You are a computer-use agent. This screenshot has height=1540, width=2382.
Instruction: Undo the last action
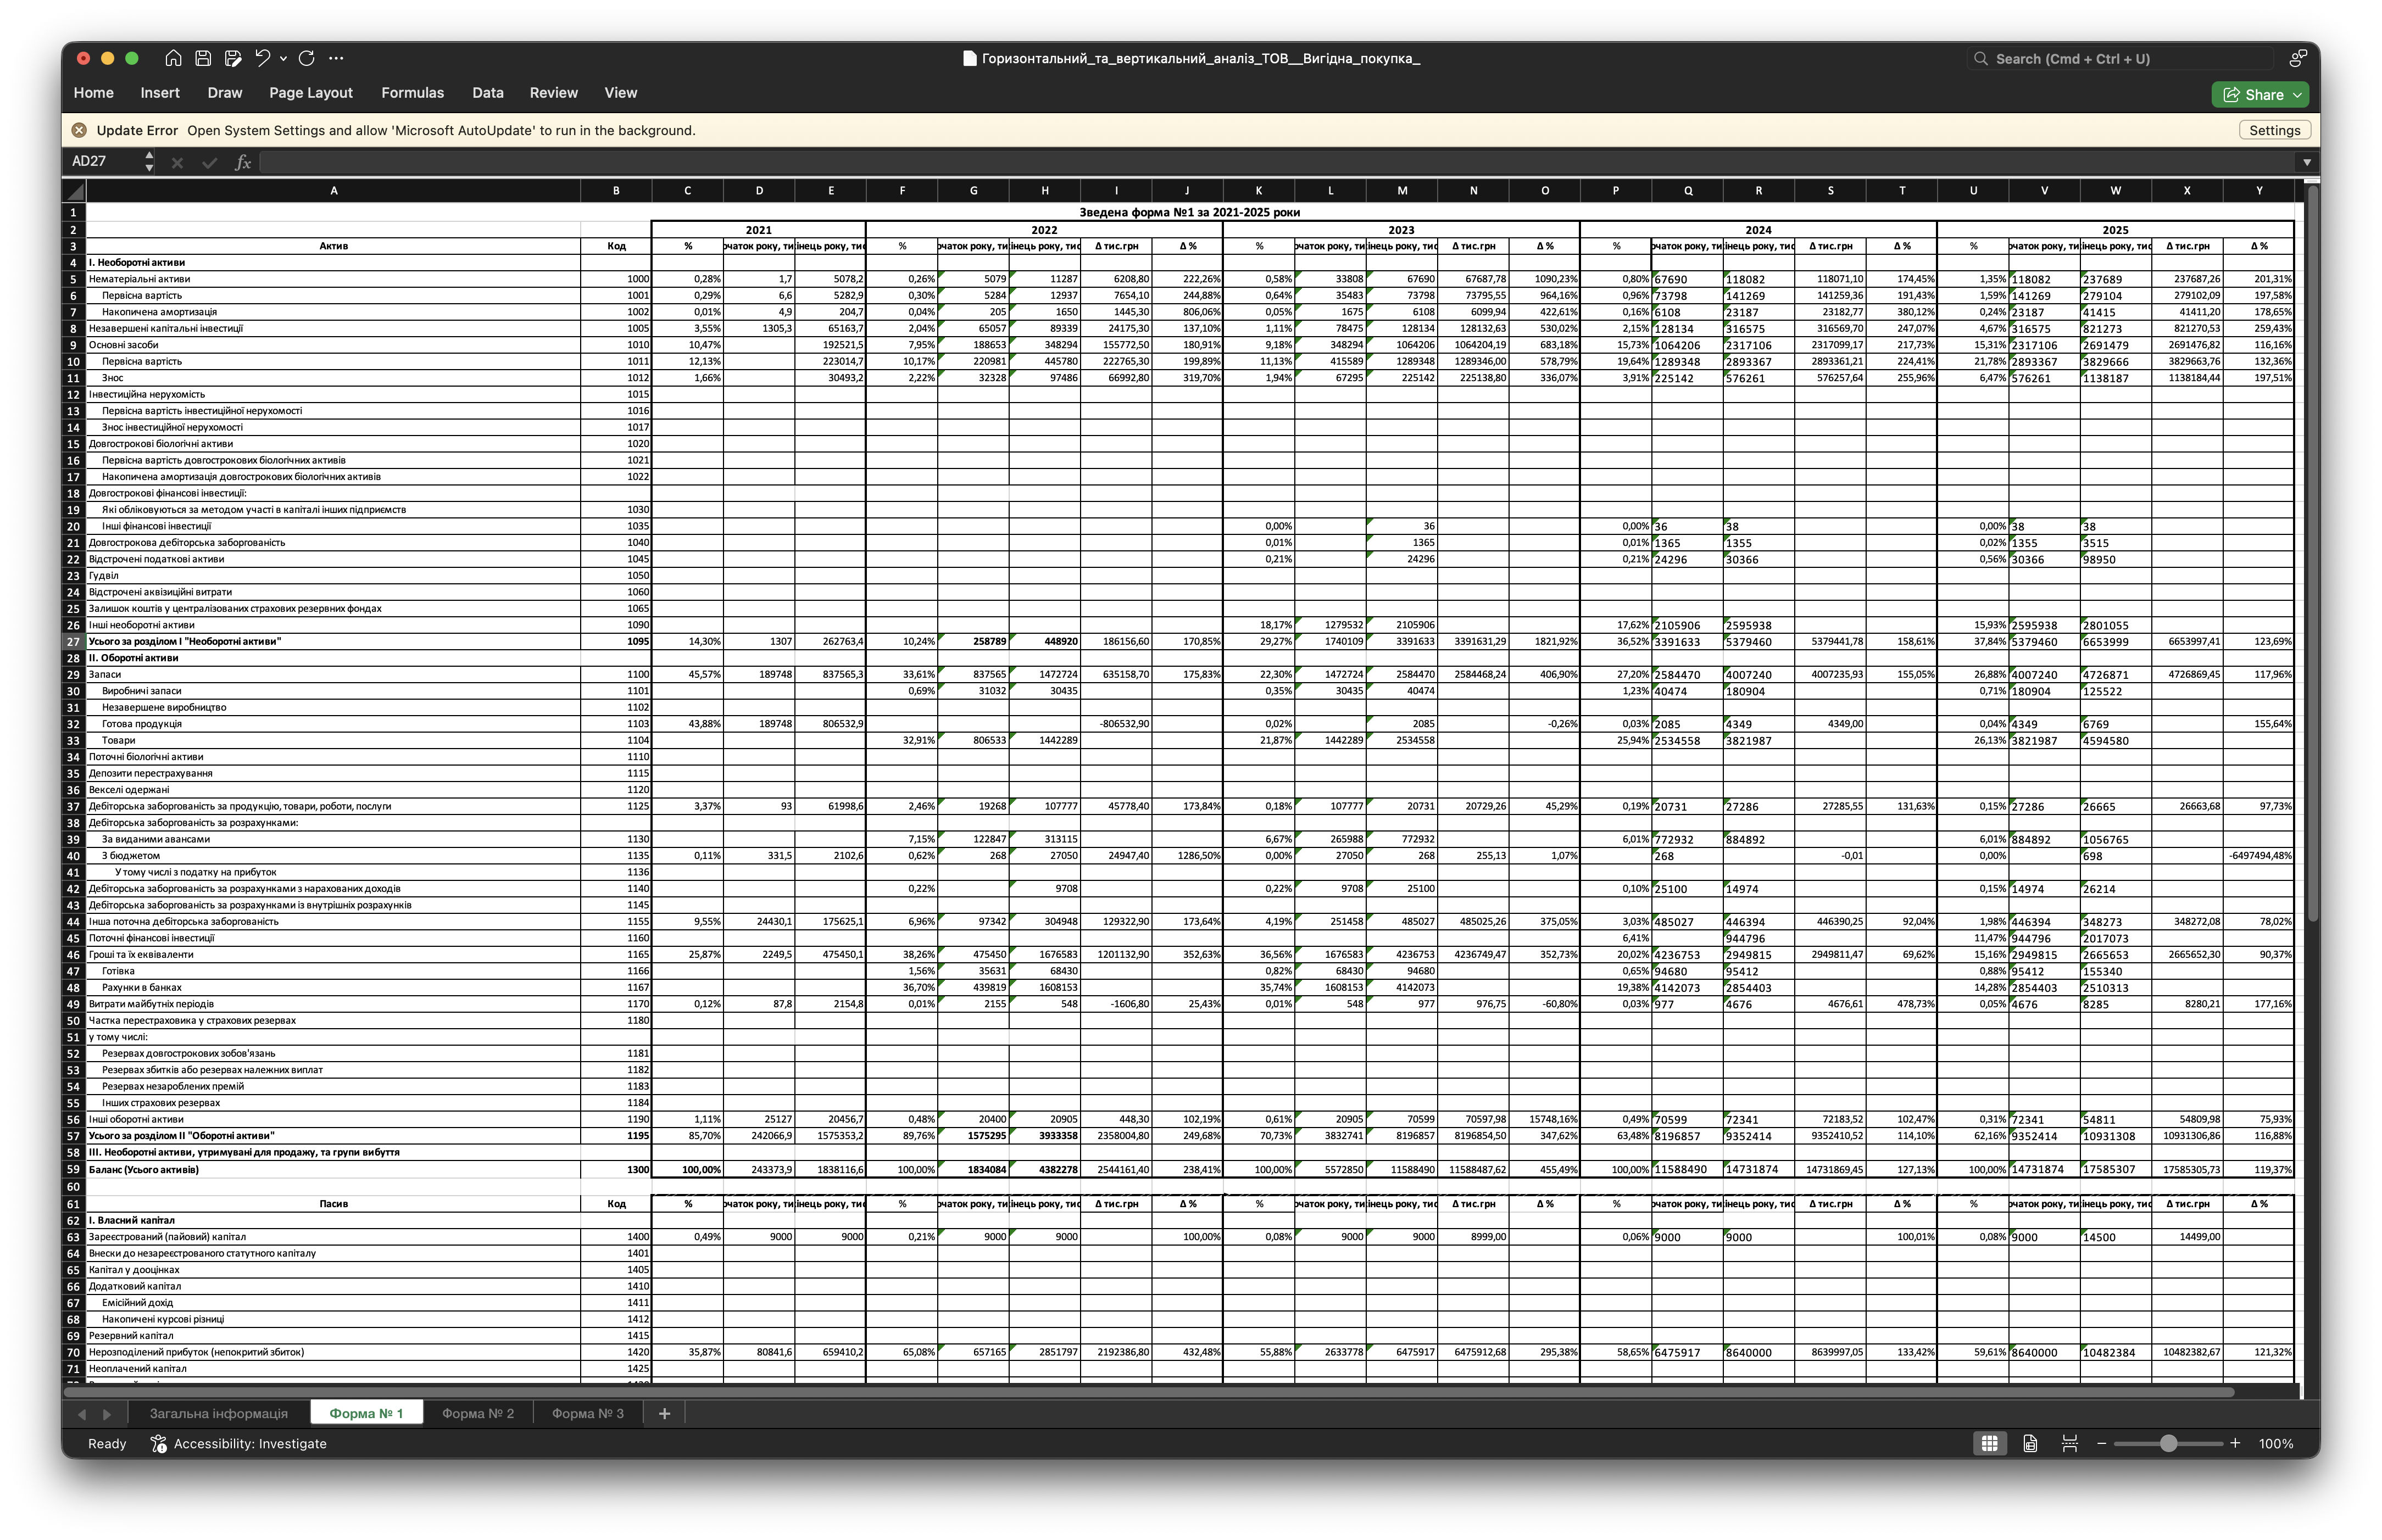click(262, 58)
